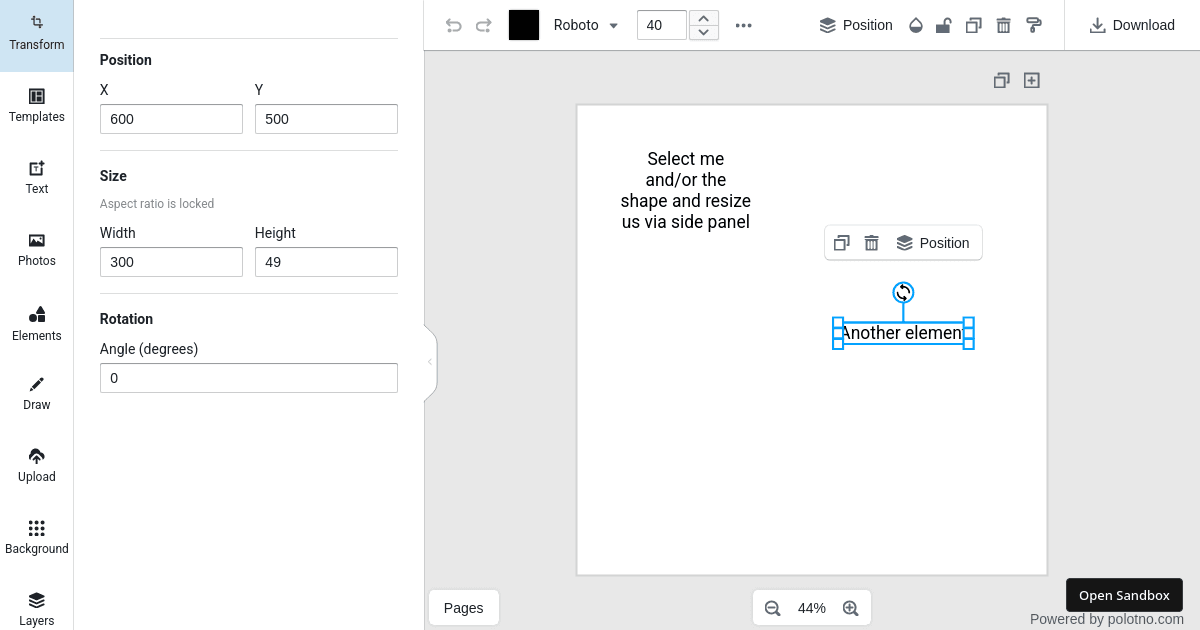Zoom out the canvas
Viewport: 1200px width, 630px height.
pyautogui.click(x=772, y=608)
